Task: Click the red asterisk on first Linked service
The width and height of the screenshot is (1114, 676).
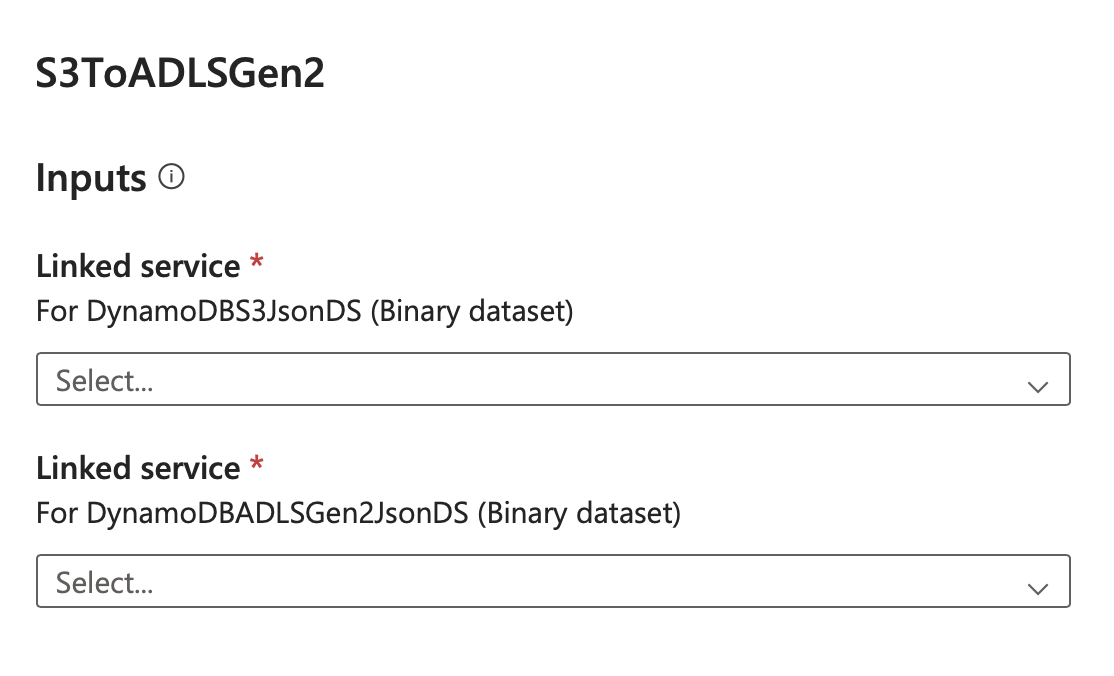Action: point(257,263)
